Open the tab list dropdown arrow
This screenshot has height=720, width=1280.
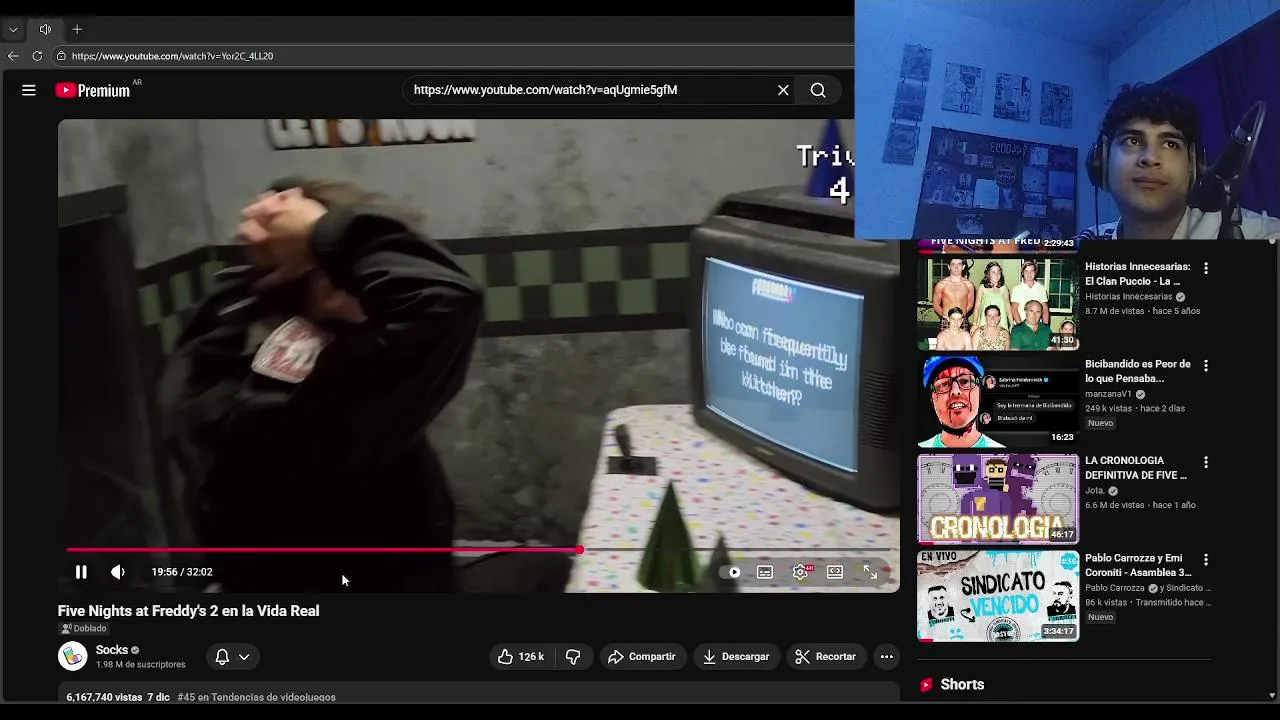point(13,29)
